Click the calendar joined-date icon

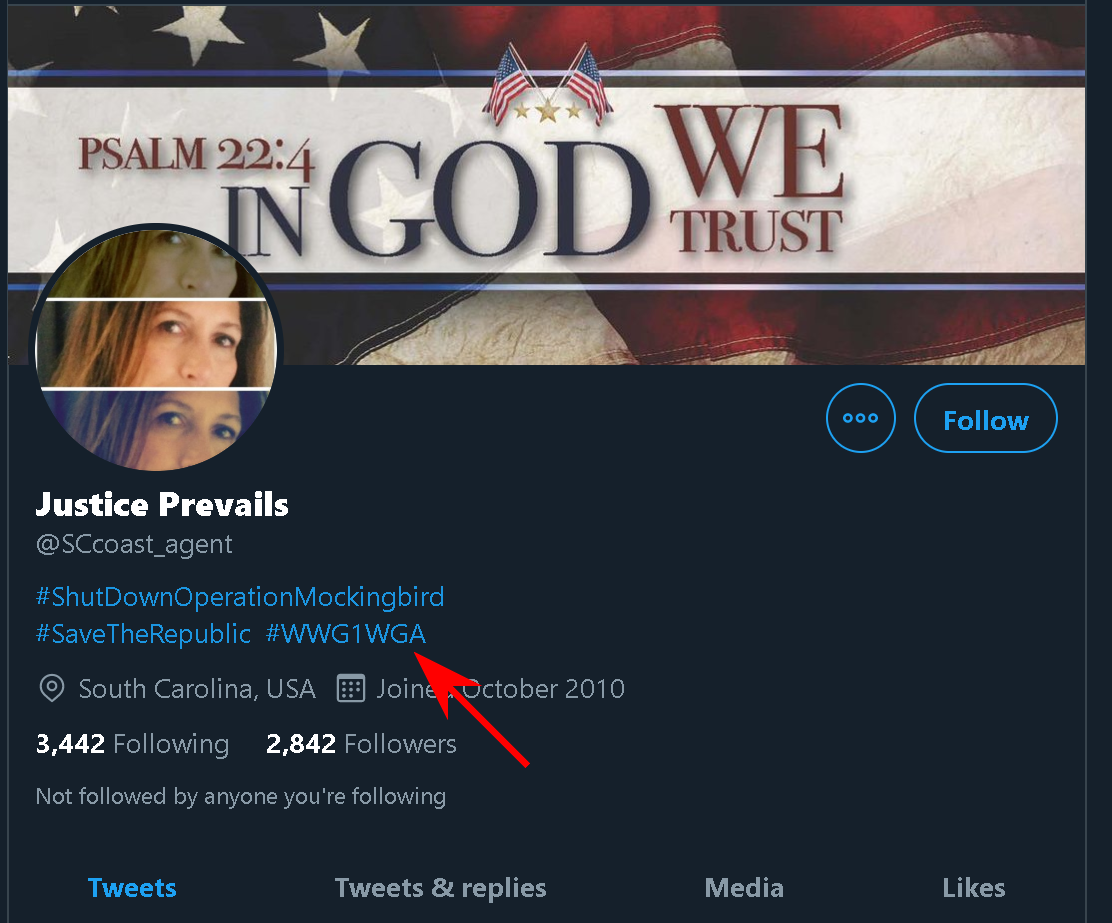pos(350,689)
